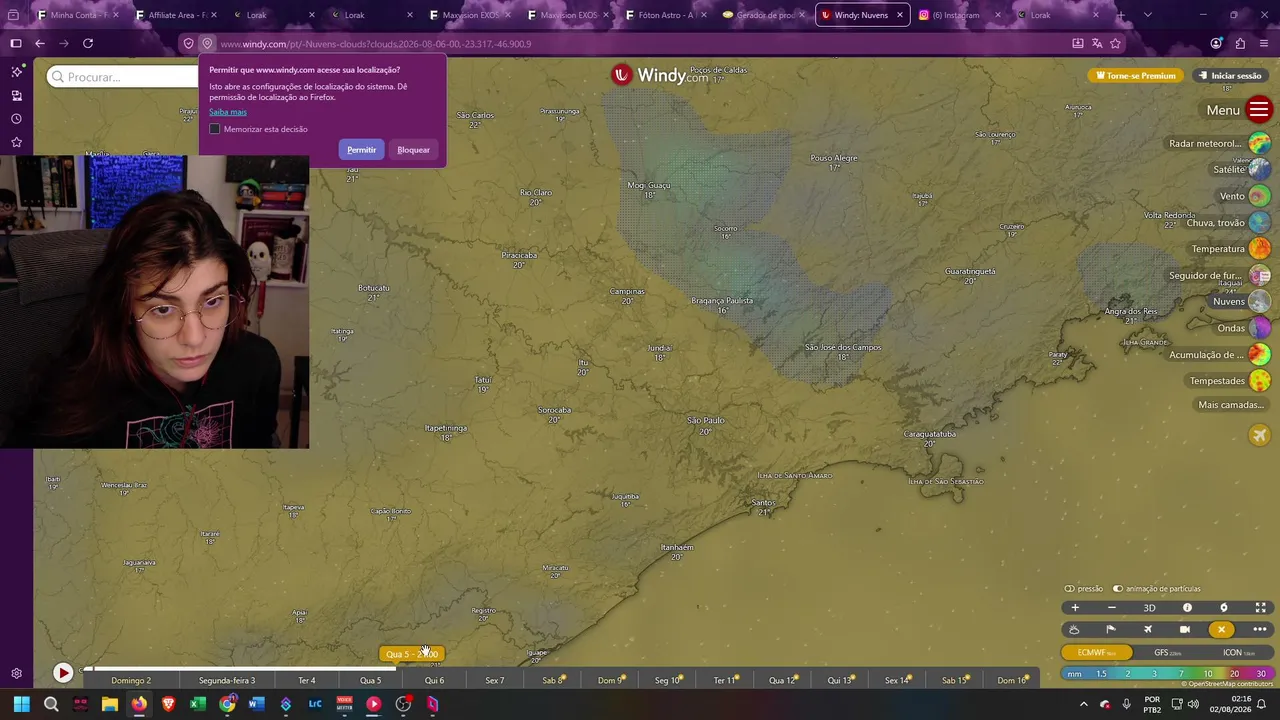Viewport: 1280px width, 720px height.
Task: Switch to the Instagram browser tab
Action: point(960,15)
